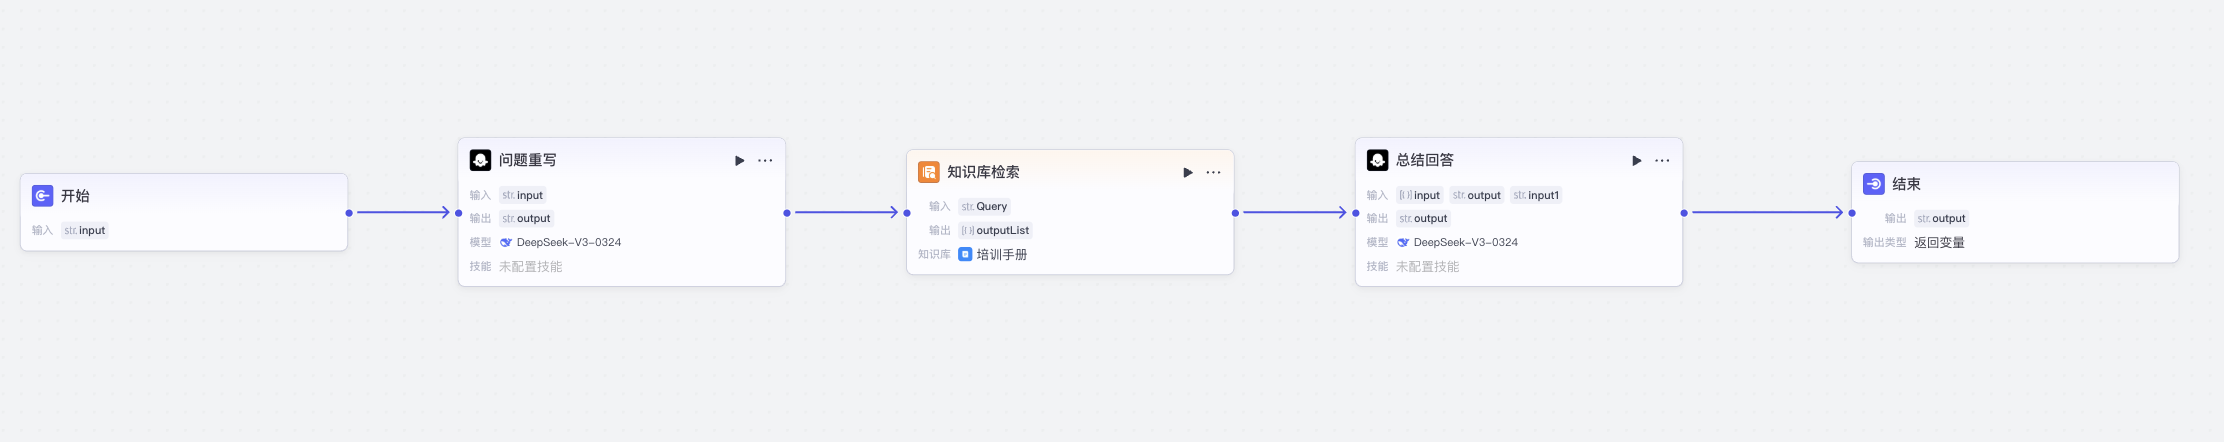This screenshot has width=2224, height=442.
Task: Click 未配置技能 in 问题重写 node
Action: pyautogui.click(x=530, y=266)
